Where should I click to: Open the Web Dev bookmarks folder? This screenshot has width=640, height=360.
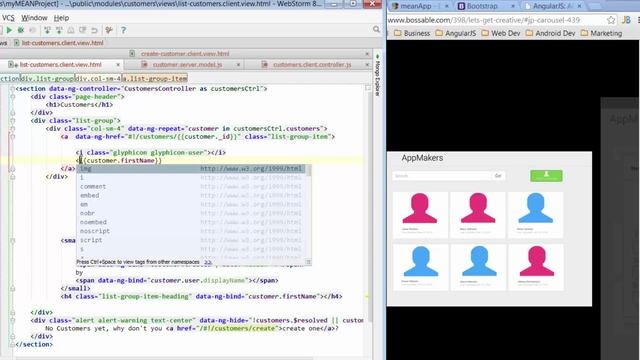tap(501, 33)
